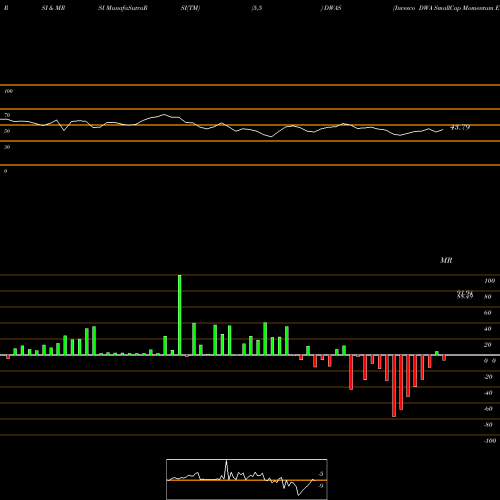Click the -60 label on MR axis
500x500 pixels.
(x=488, y=409)
